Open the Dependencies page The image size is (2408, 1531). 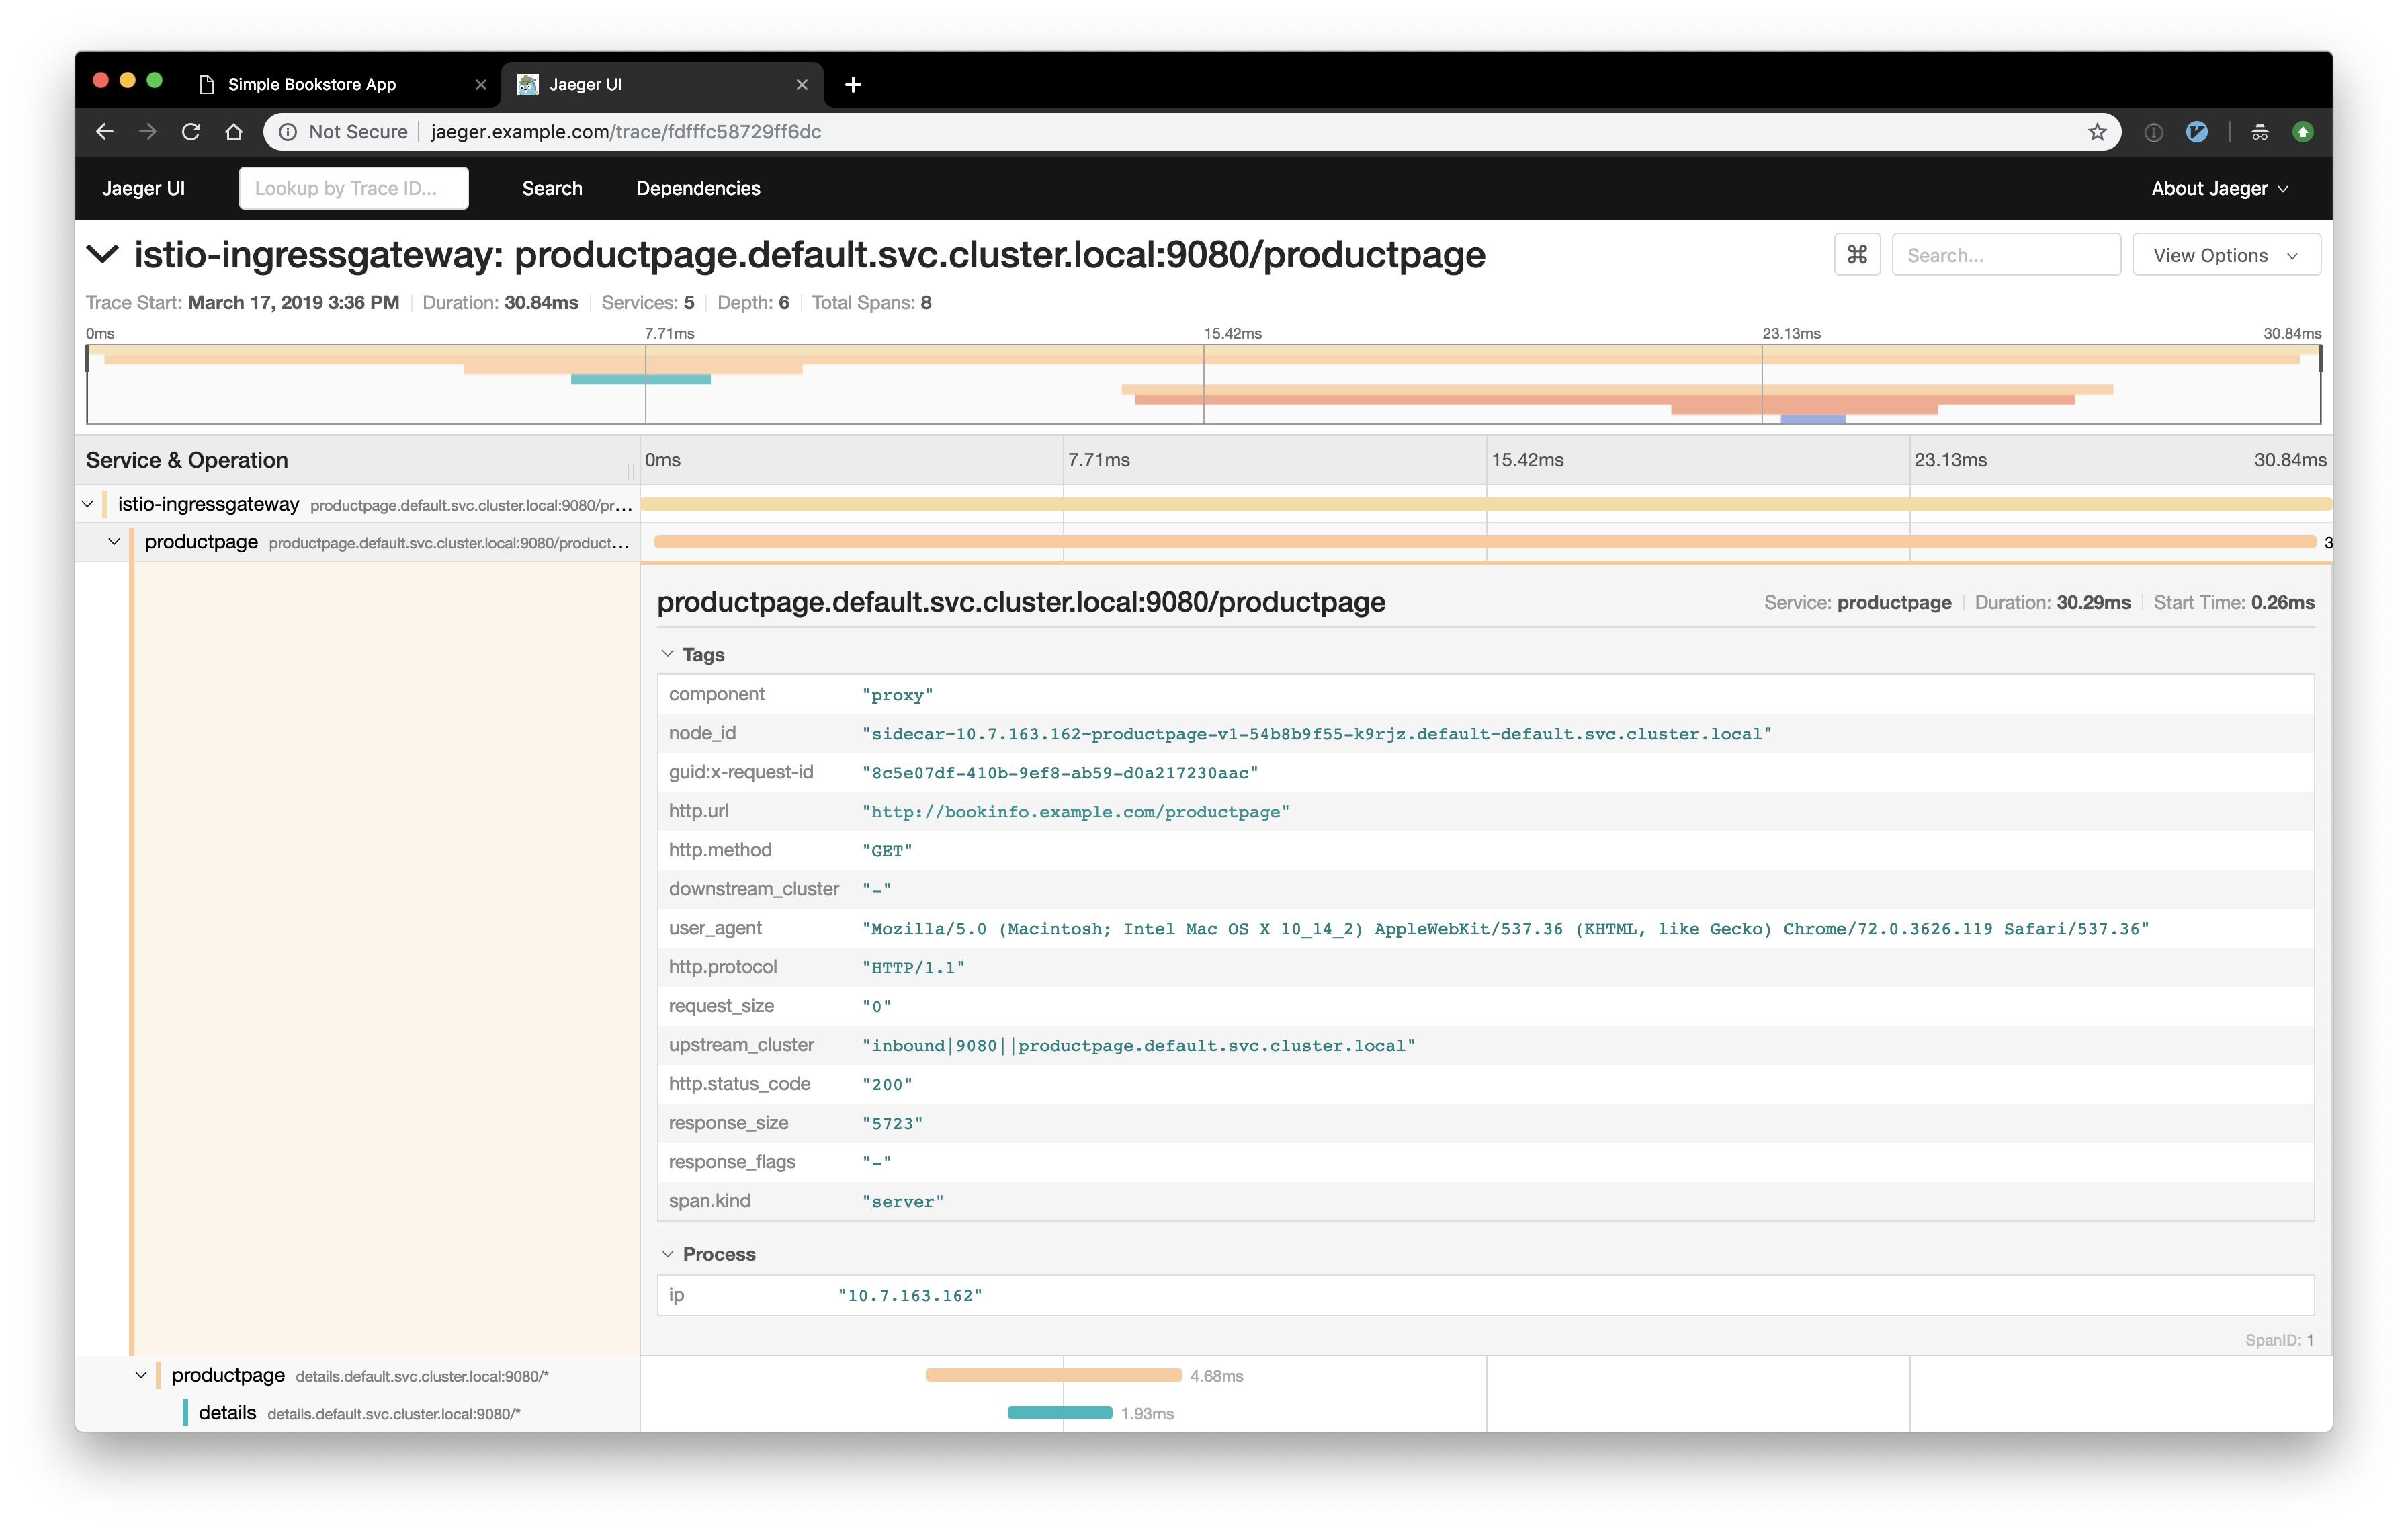(x=698, y=189)
